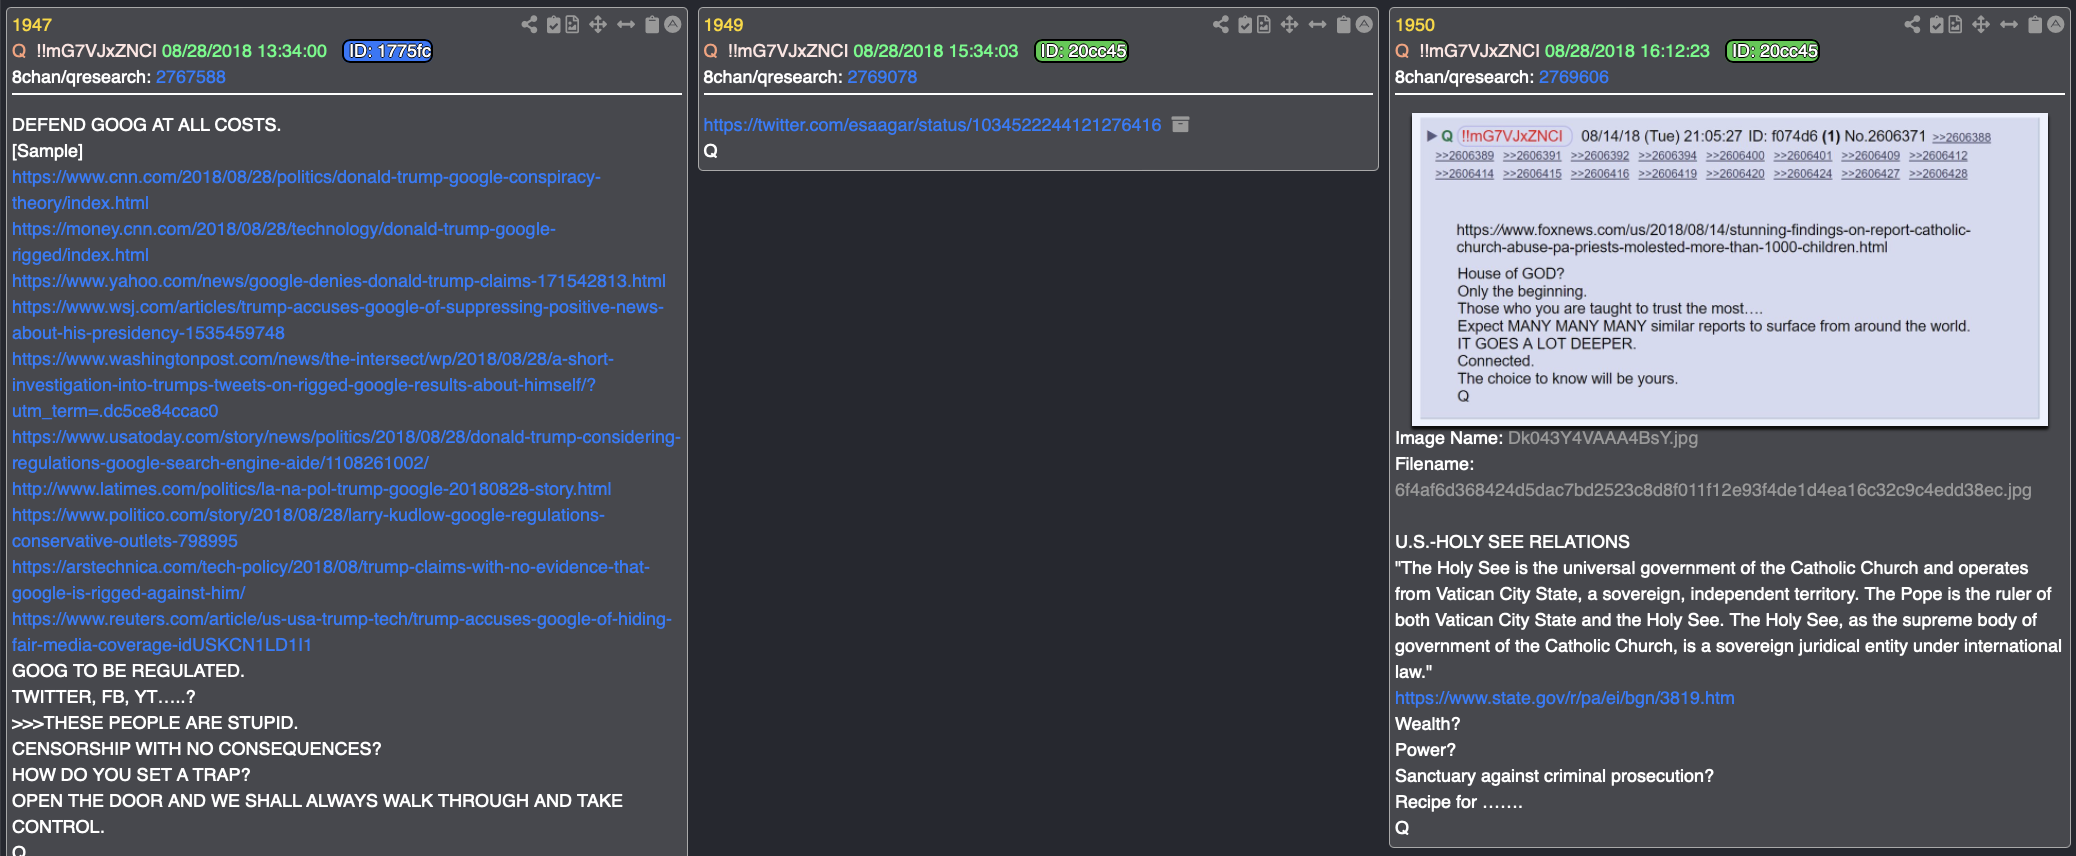This screenshot has width=2076, height=856.
Task: Click the clipboard-check icon on post 1947
Action: pyautogui.click(x=553, y=25)
